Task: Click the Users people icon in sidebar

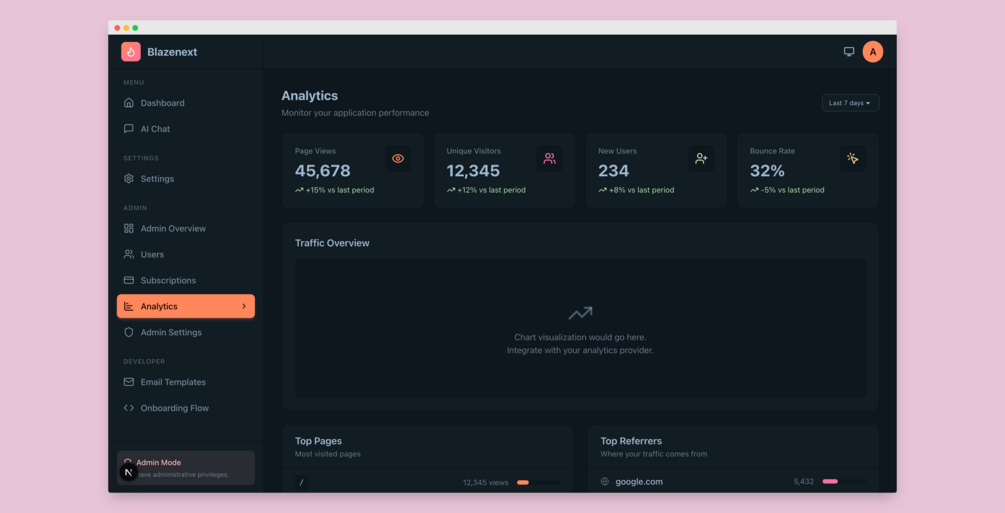Action: (x=129, y=255)
